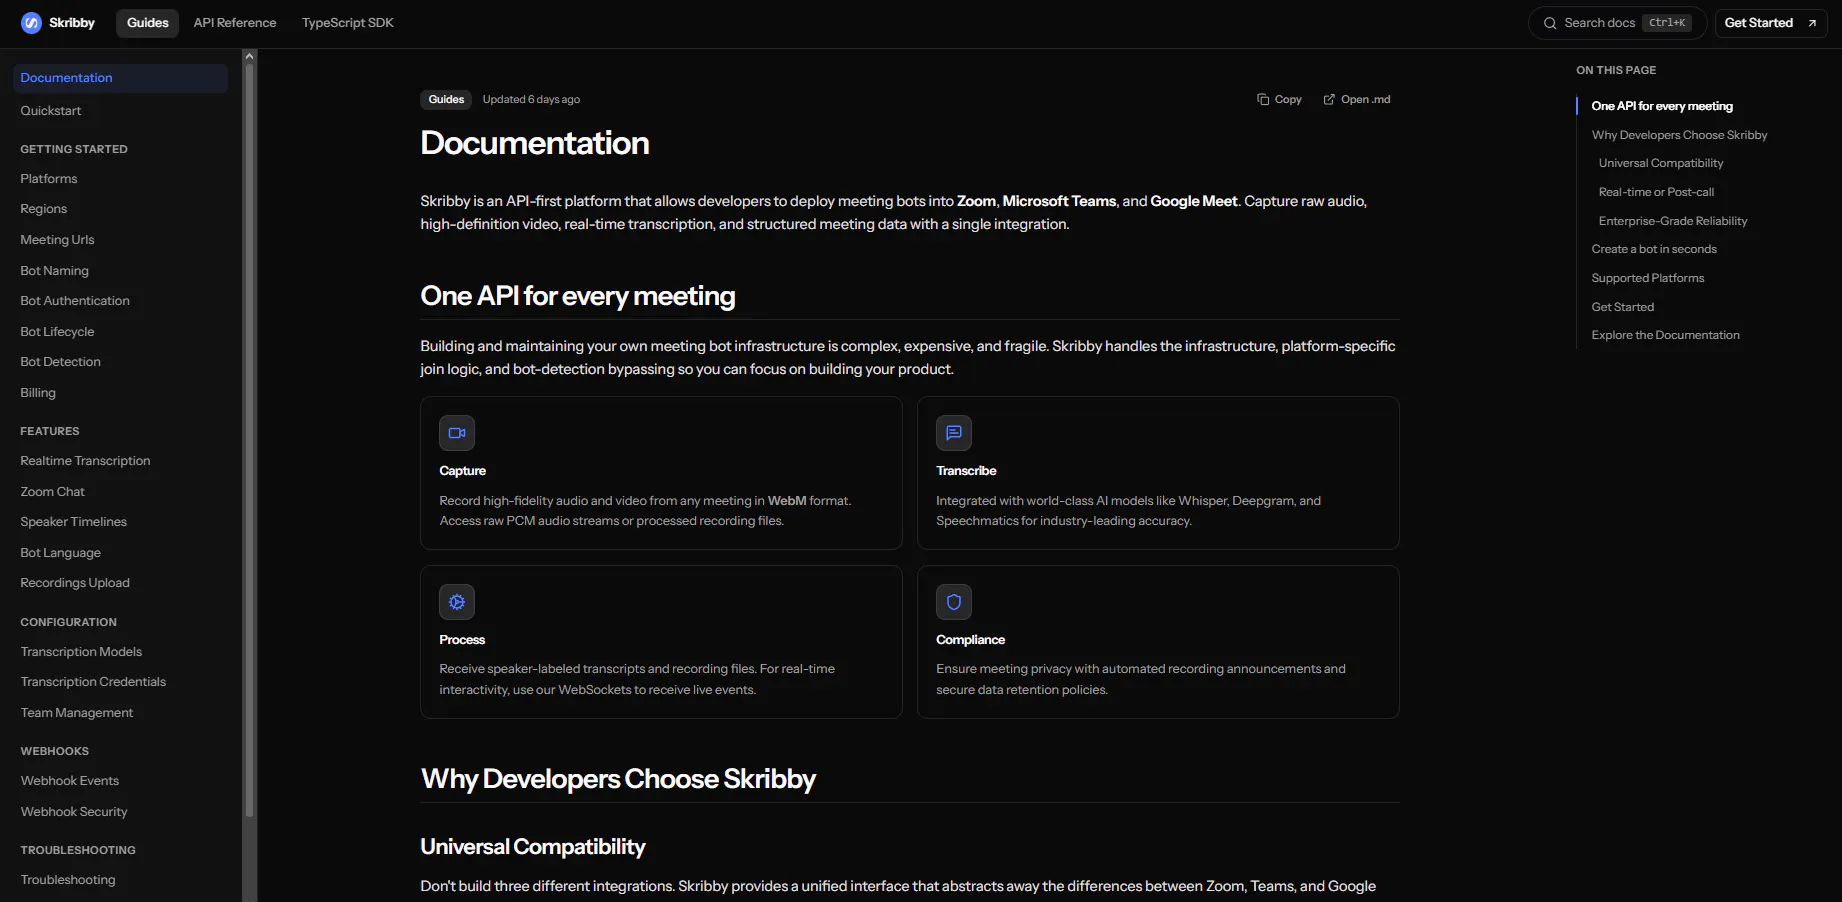Click the Compliance shield icon

click(x=954, y=602)
